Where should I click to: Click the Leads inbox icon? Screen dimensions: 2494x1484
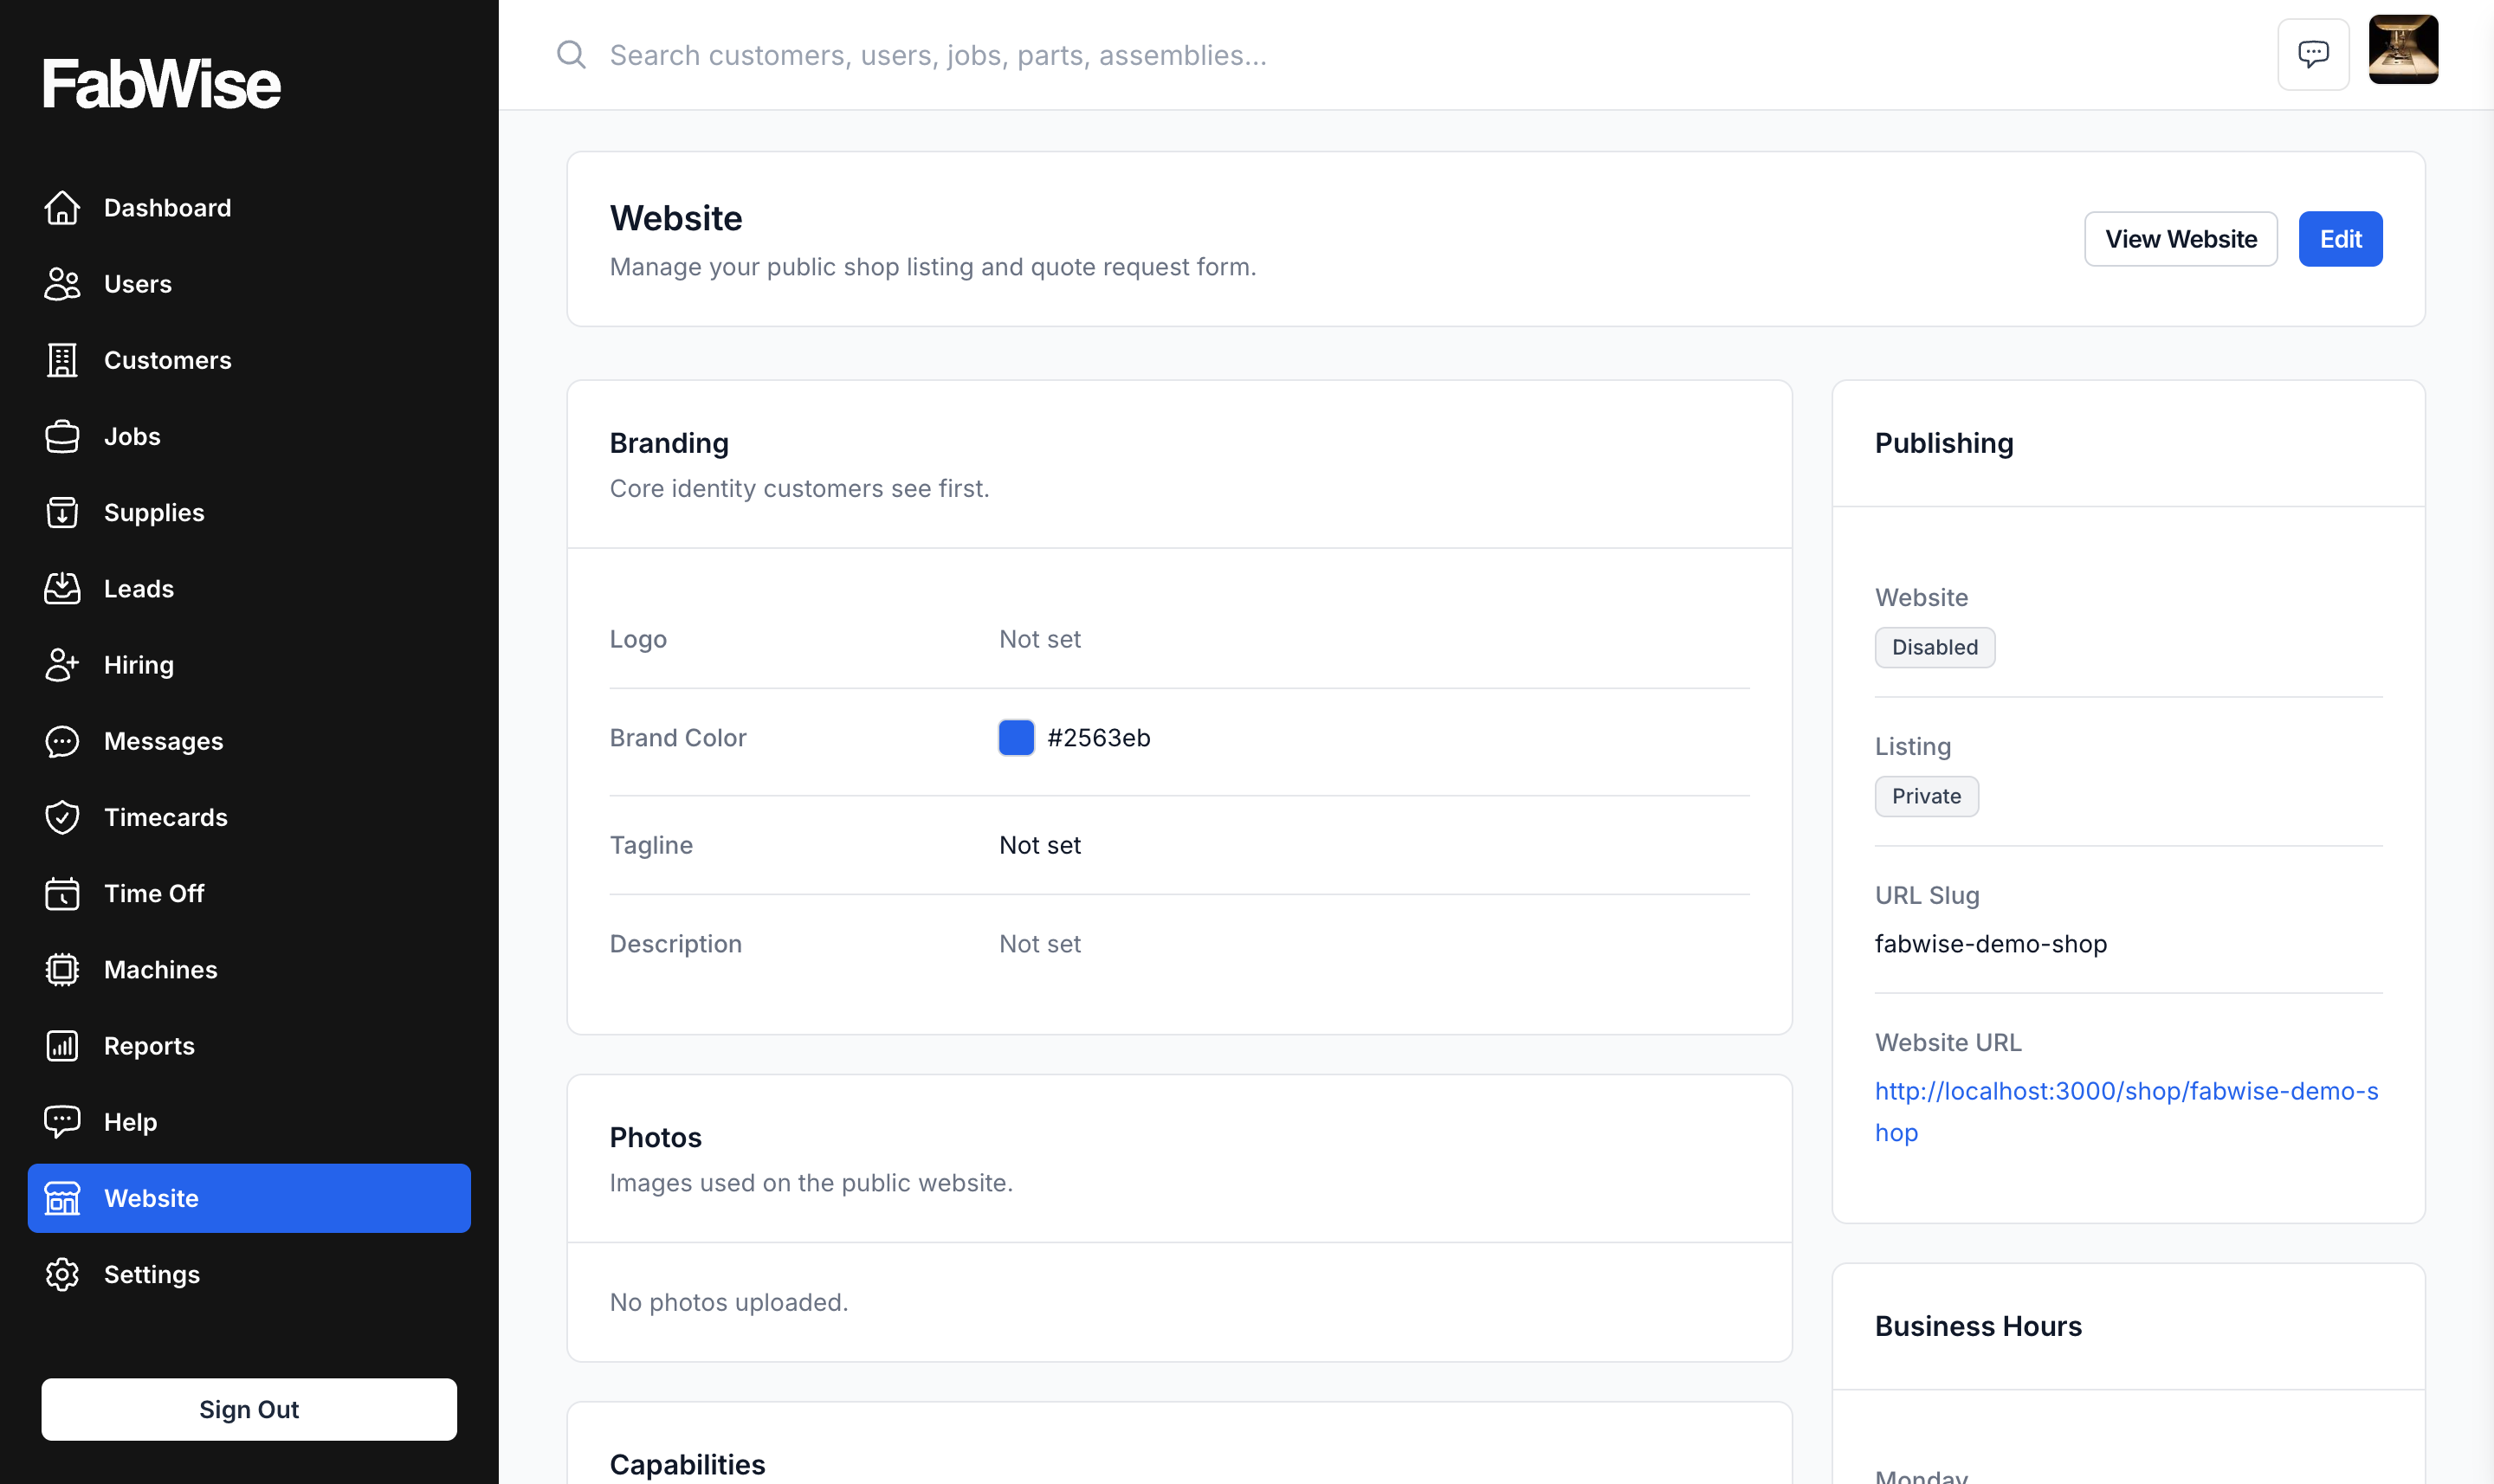(x=62, y=588)
